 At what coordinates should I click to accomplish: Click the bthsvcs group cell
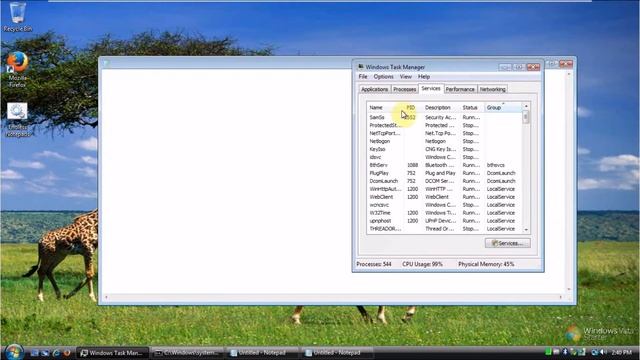(496, 165)
